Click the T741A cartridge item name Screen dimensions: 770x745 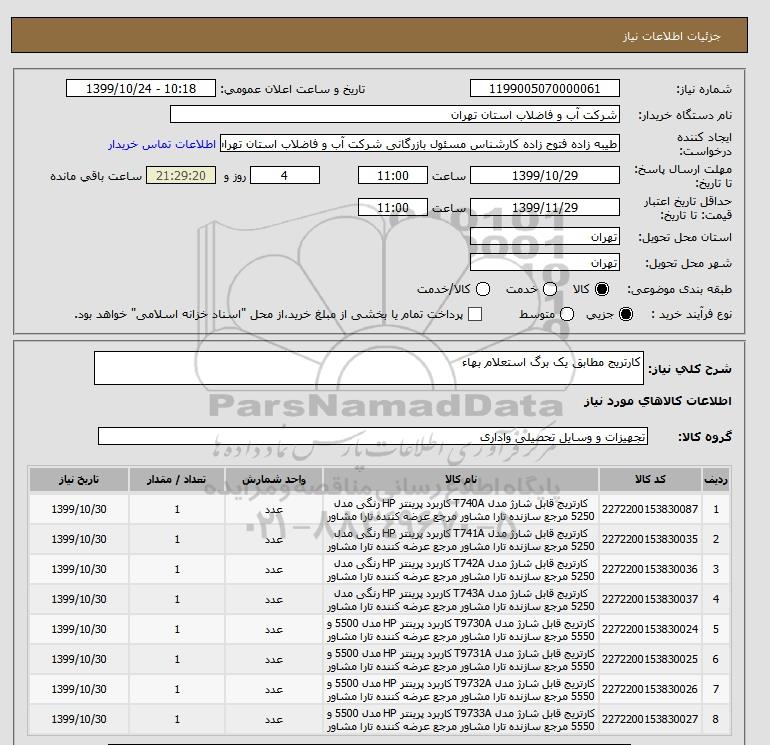[x=461, y=540]
